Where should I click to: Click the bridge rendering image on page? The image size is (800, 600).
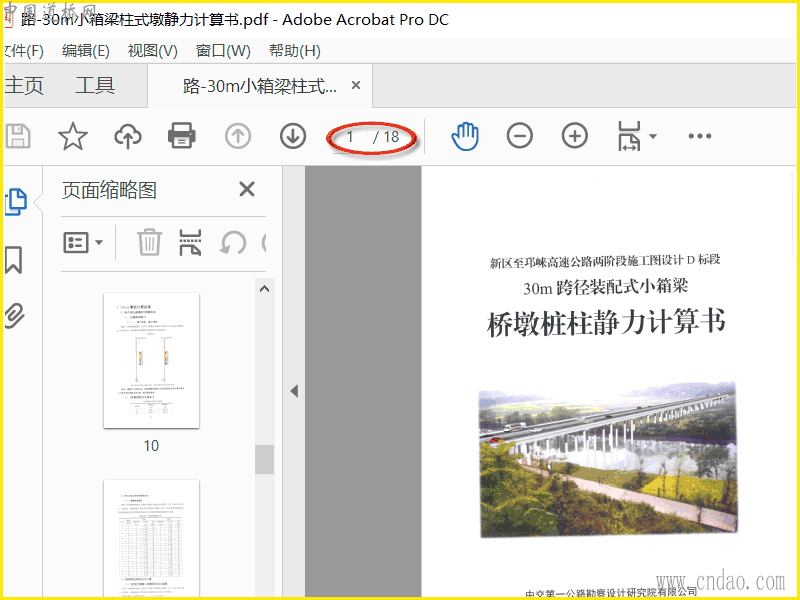(x=607, y=459)
